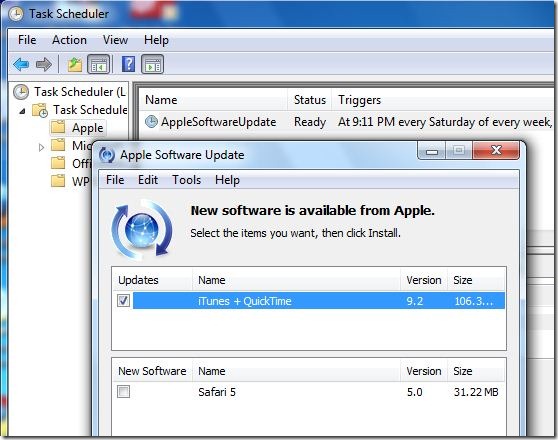This screenshot has width=558, height=440.
Task: Open Help via blue question mark icon
Action: pos(128,64)
